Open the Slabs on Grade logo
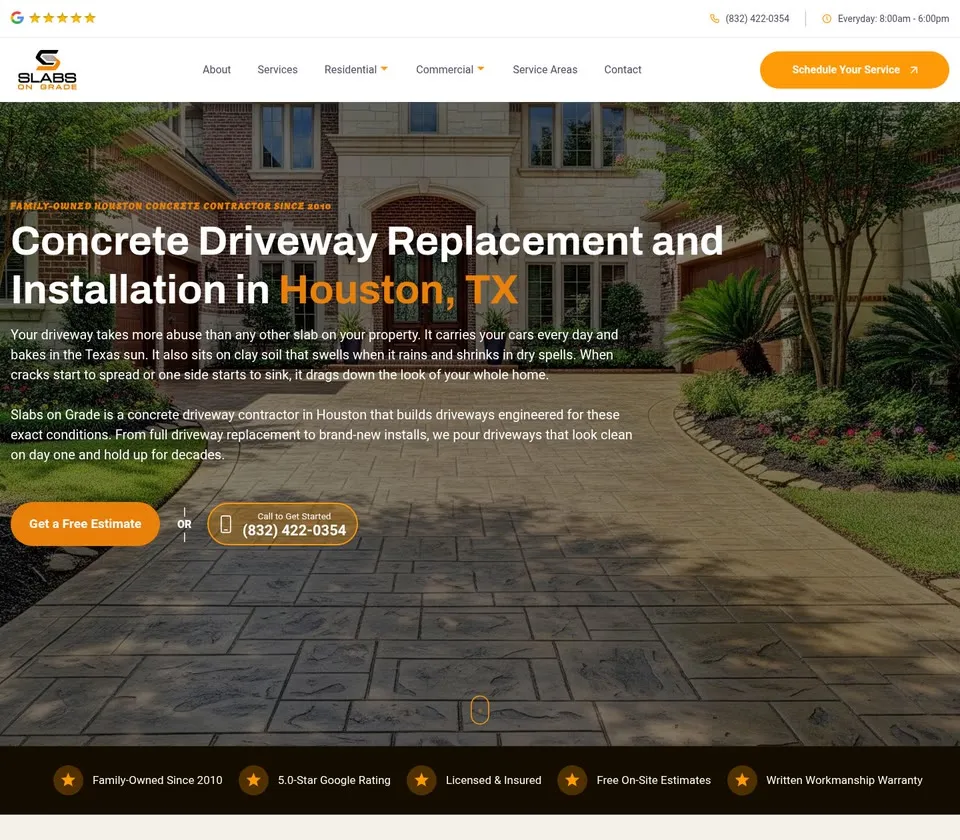 47,70
